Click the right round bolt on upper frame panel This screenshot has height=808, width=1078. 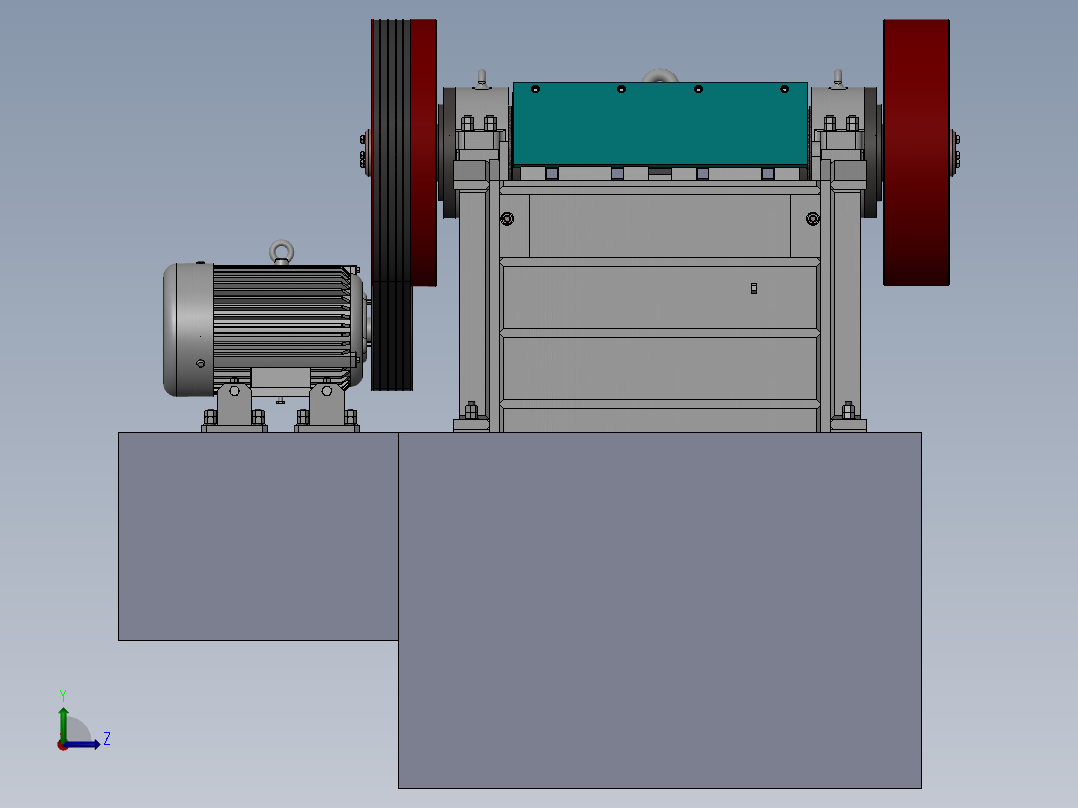813,219
